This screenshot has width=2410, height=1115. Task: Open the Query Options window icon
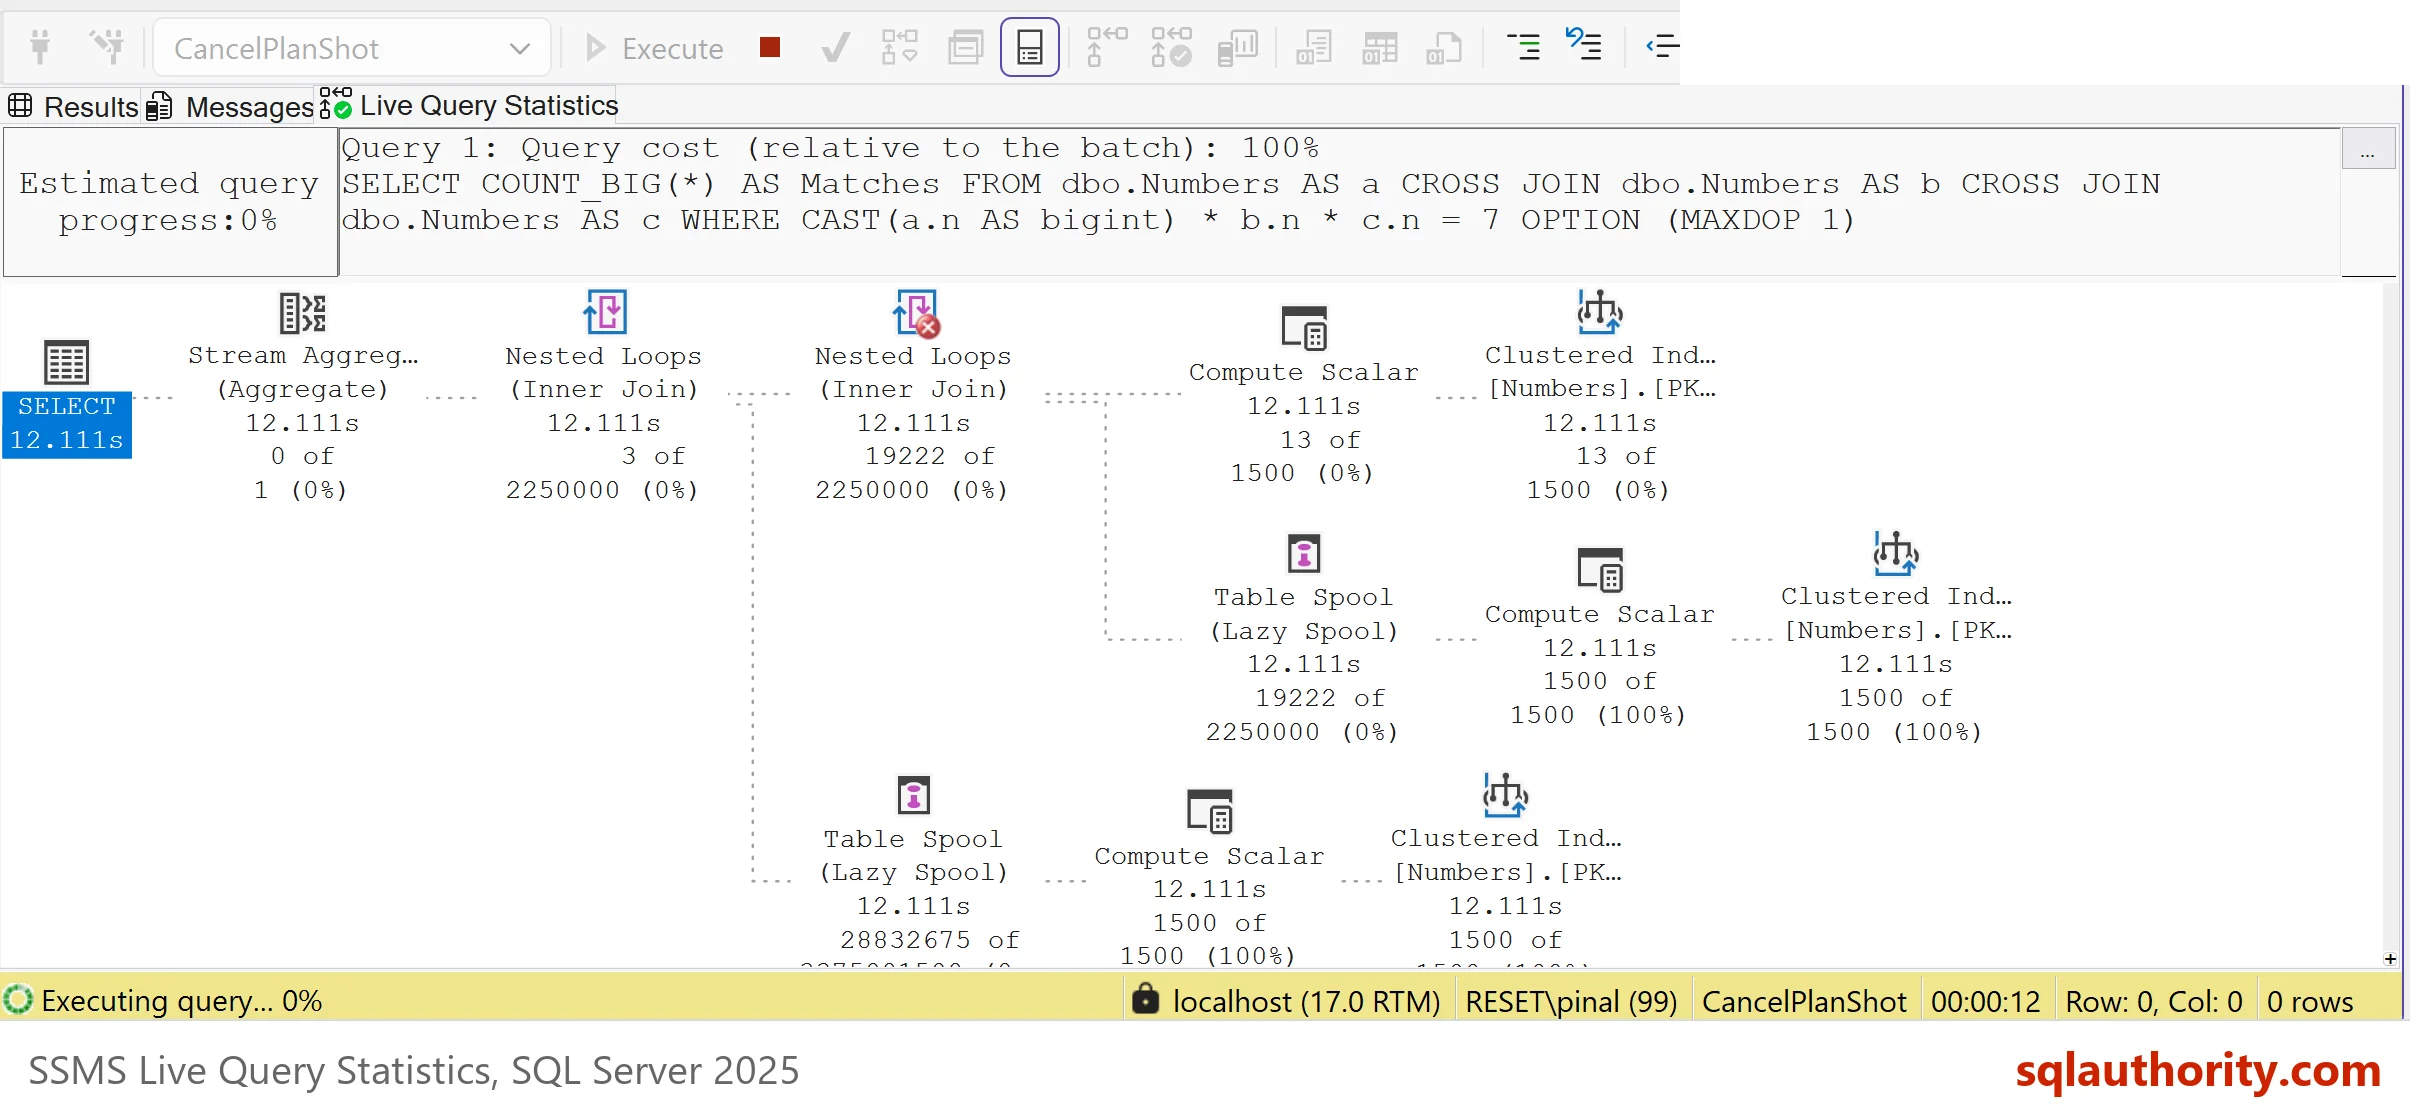[x=965, y=47]
